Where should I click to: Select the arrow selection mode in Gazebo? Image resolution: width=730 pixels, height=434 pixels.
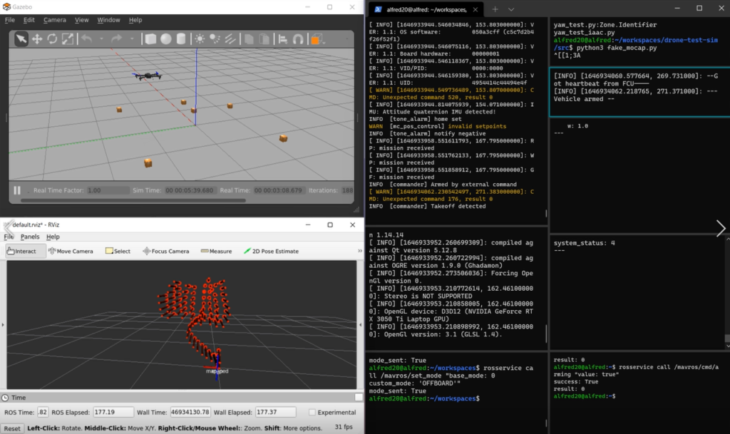coord(20,39)
